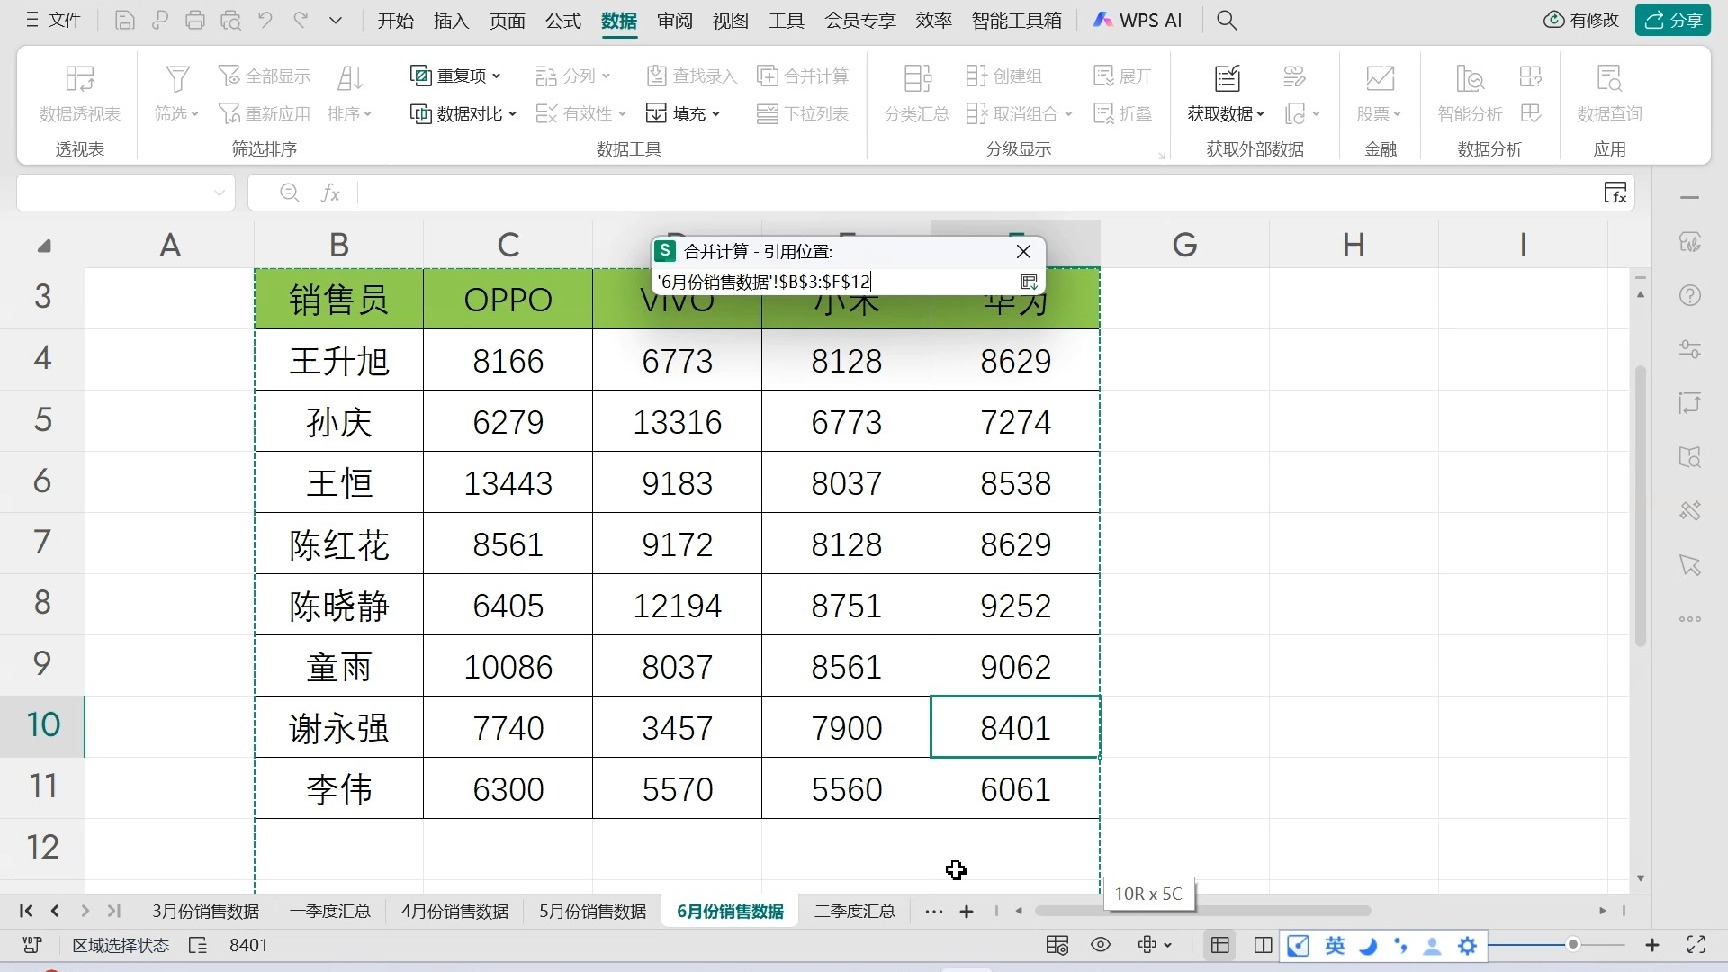Click the fx insert function icon

(330, 193)
